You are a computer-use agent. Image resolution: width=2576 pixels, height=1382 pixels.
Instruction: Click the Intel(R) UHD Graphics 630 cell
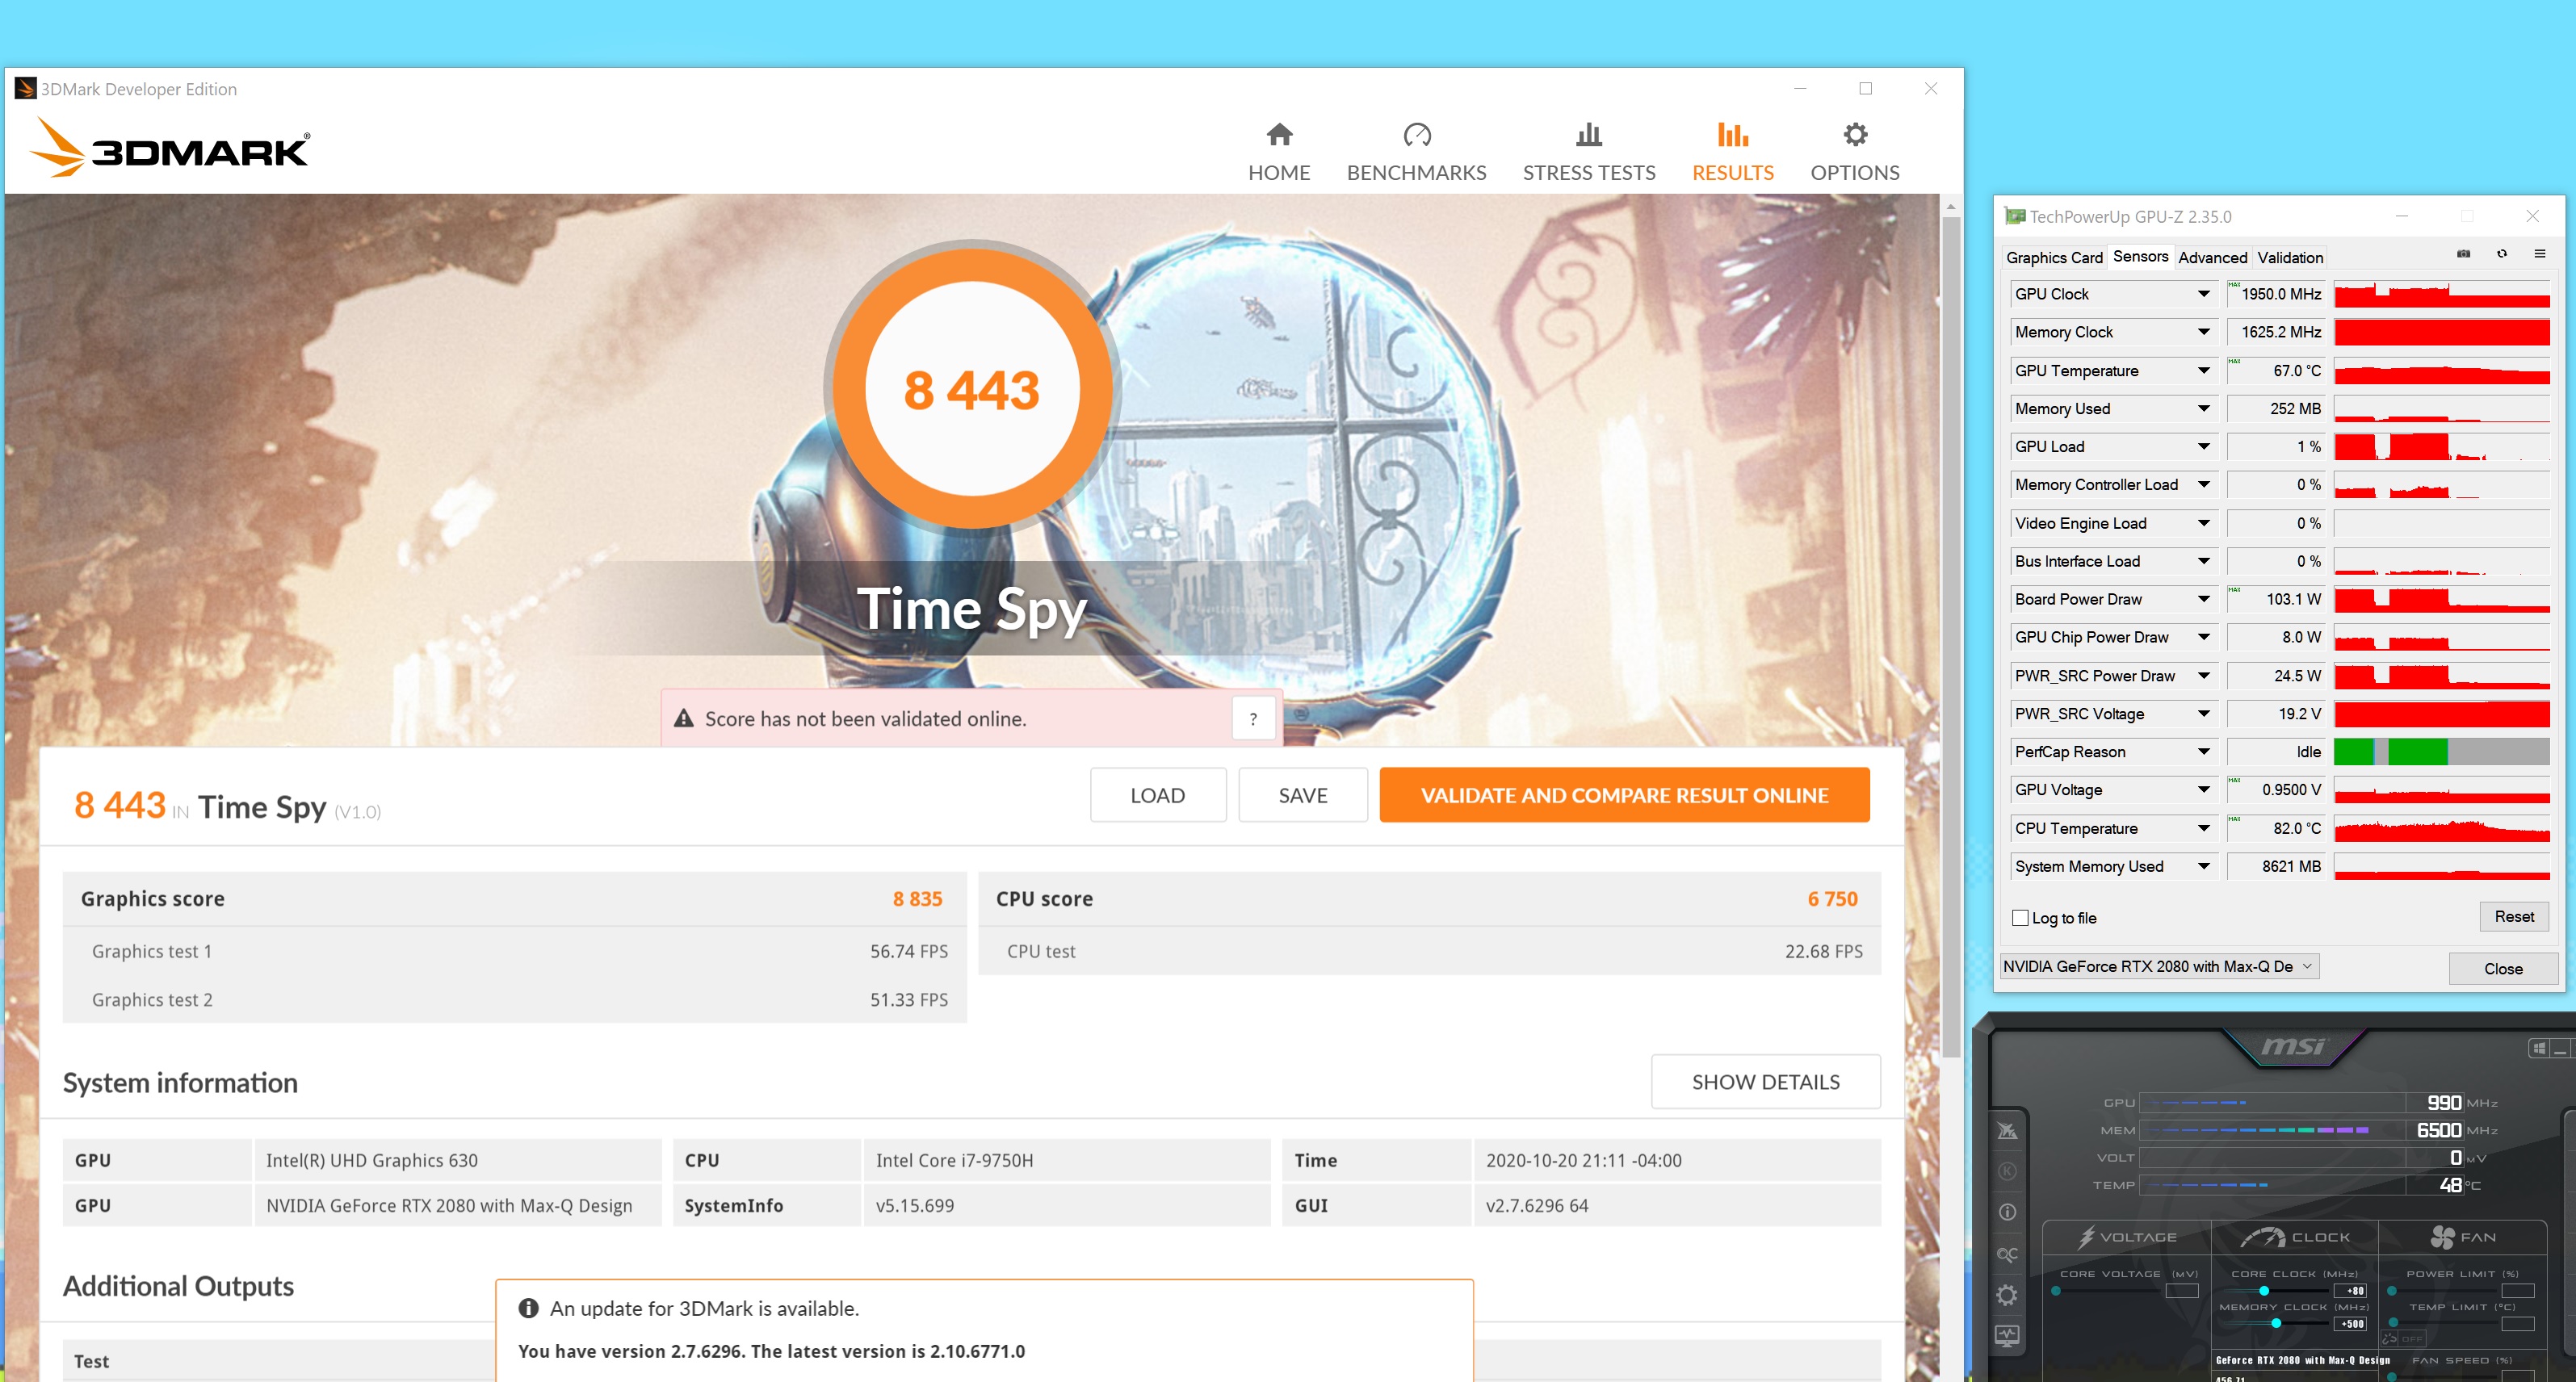tap(457, 1160)
